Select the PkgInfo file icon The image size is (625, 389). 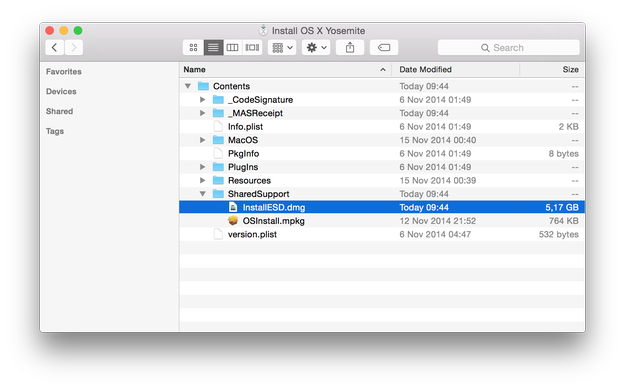(218, 153)
